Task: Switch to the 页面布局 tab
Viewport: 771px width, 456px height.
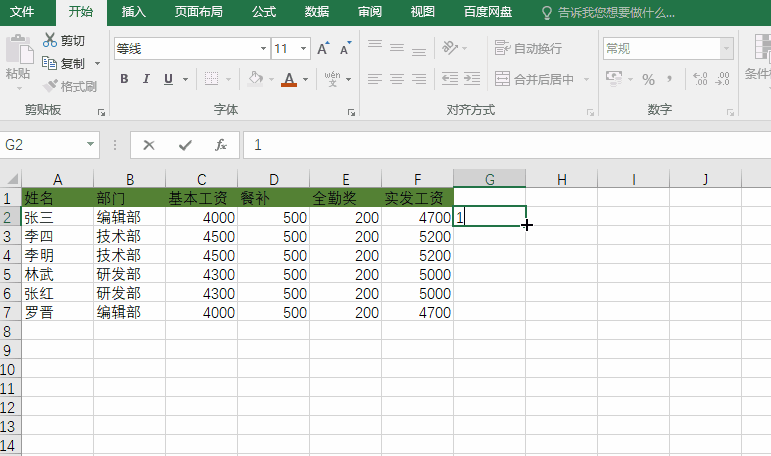Action: pos(199,12)
